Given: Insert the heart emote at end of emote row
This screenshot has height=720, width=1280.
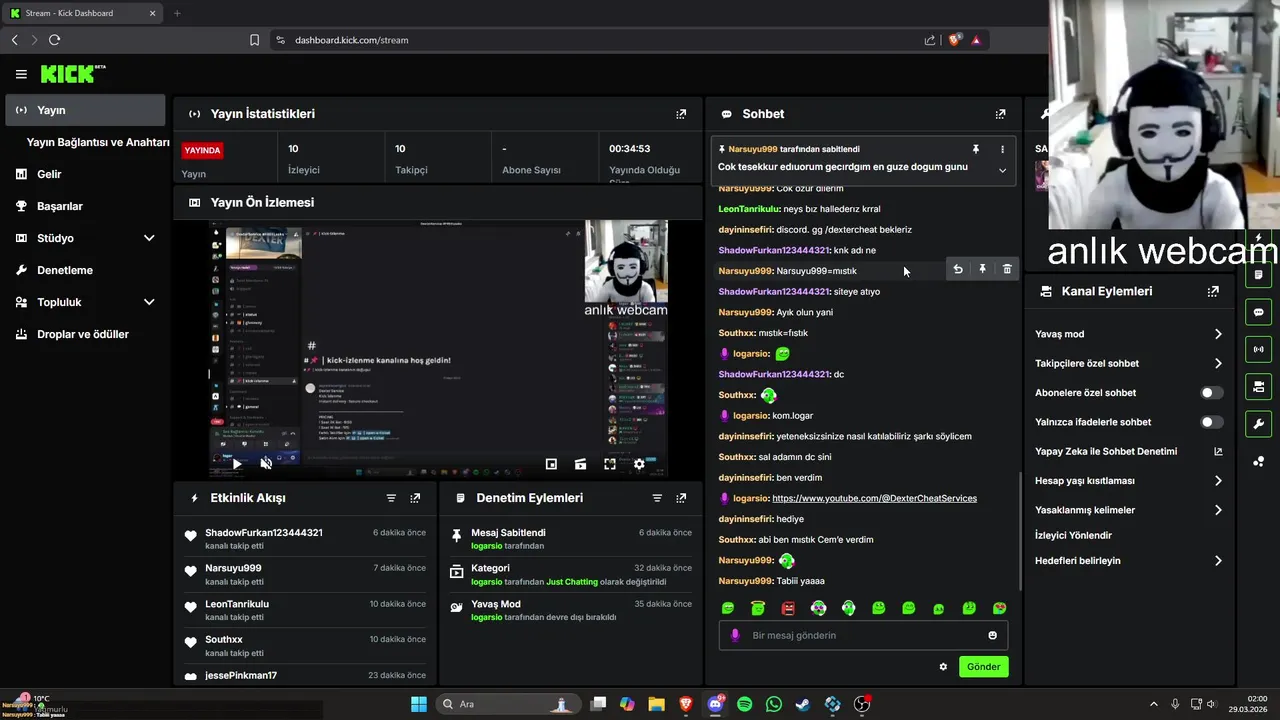Looking at the screenshot, I should click(x=999, y=608).
